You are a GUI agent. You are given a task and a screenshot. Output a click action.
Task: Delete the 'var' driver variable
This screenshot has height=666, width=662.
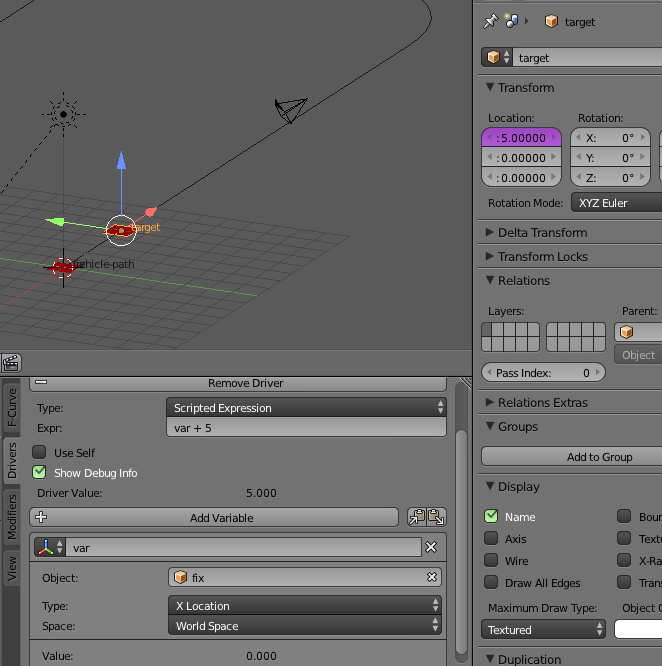click(x=431, y=547)
